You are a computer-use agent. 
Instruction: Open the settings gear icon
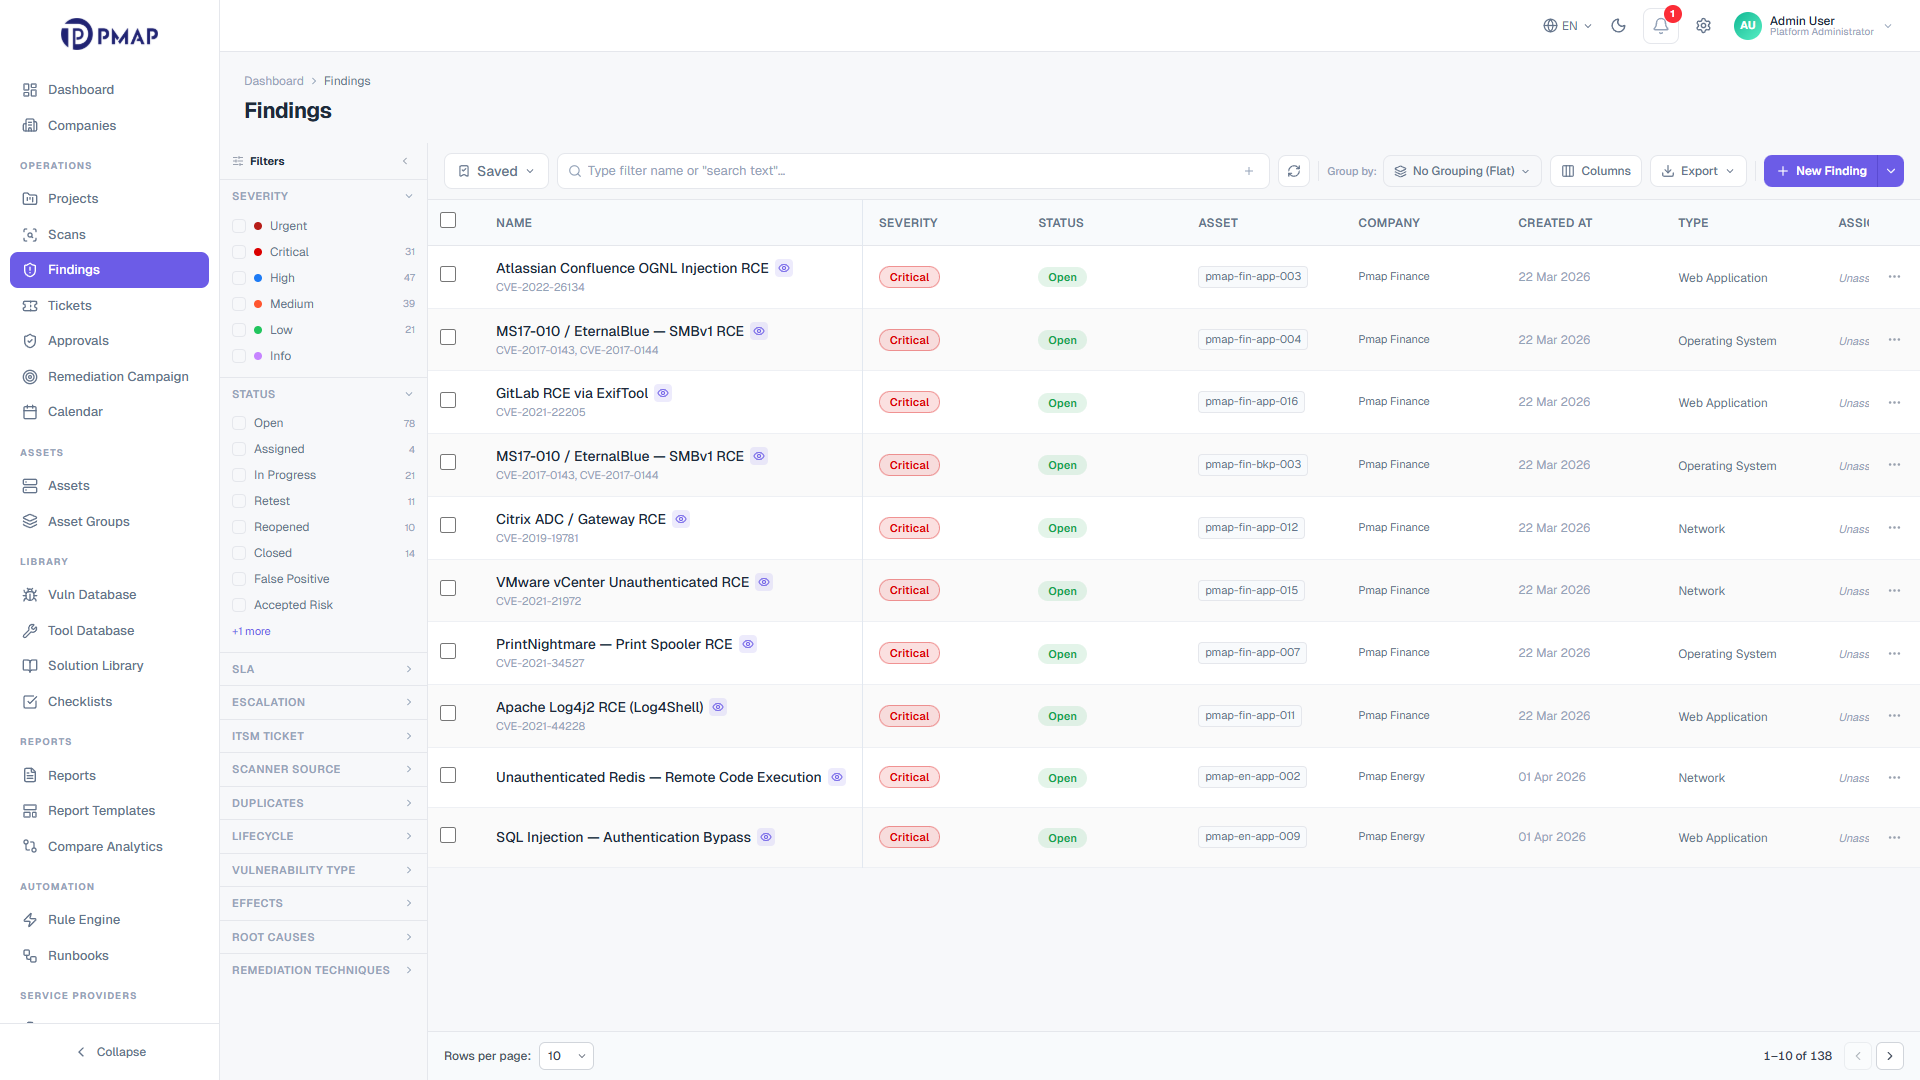[1703, 26]
